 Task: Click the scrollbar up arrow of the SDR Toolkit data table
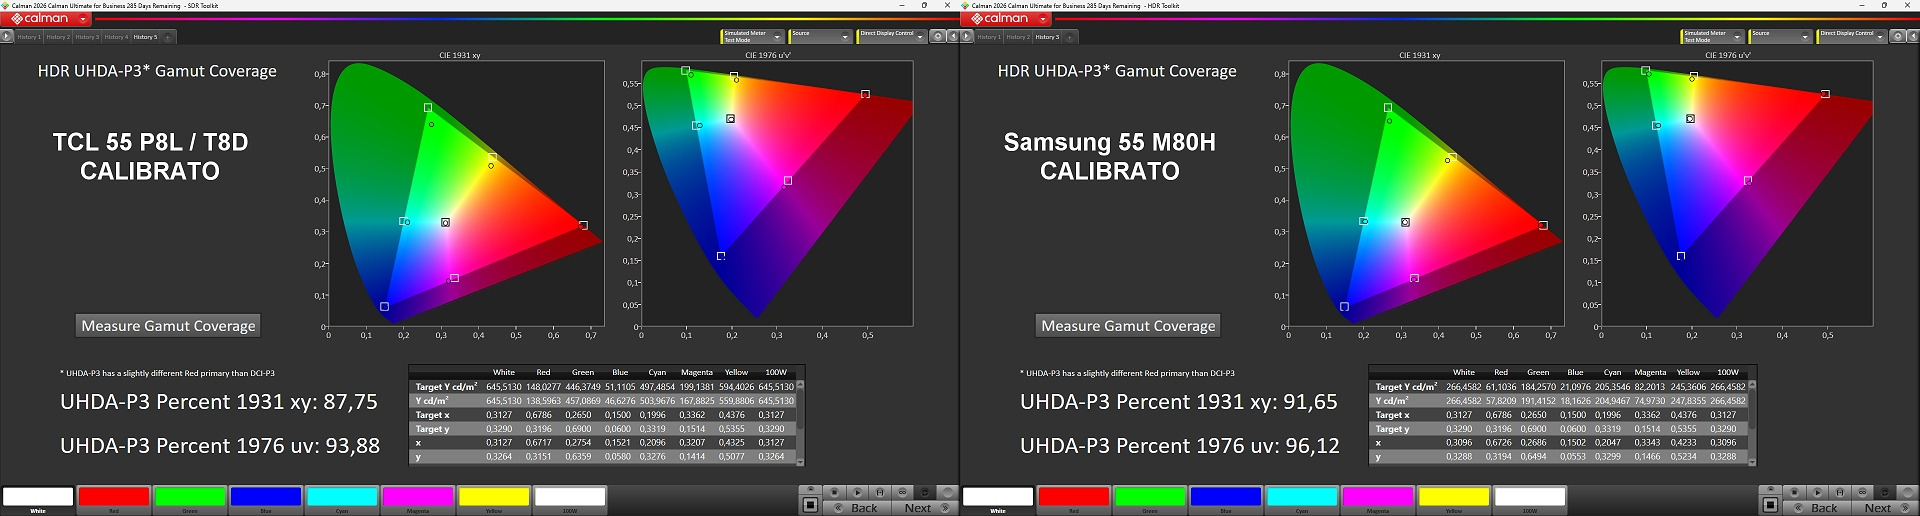click(800, 385)
